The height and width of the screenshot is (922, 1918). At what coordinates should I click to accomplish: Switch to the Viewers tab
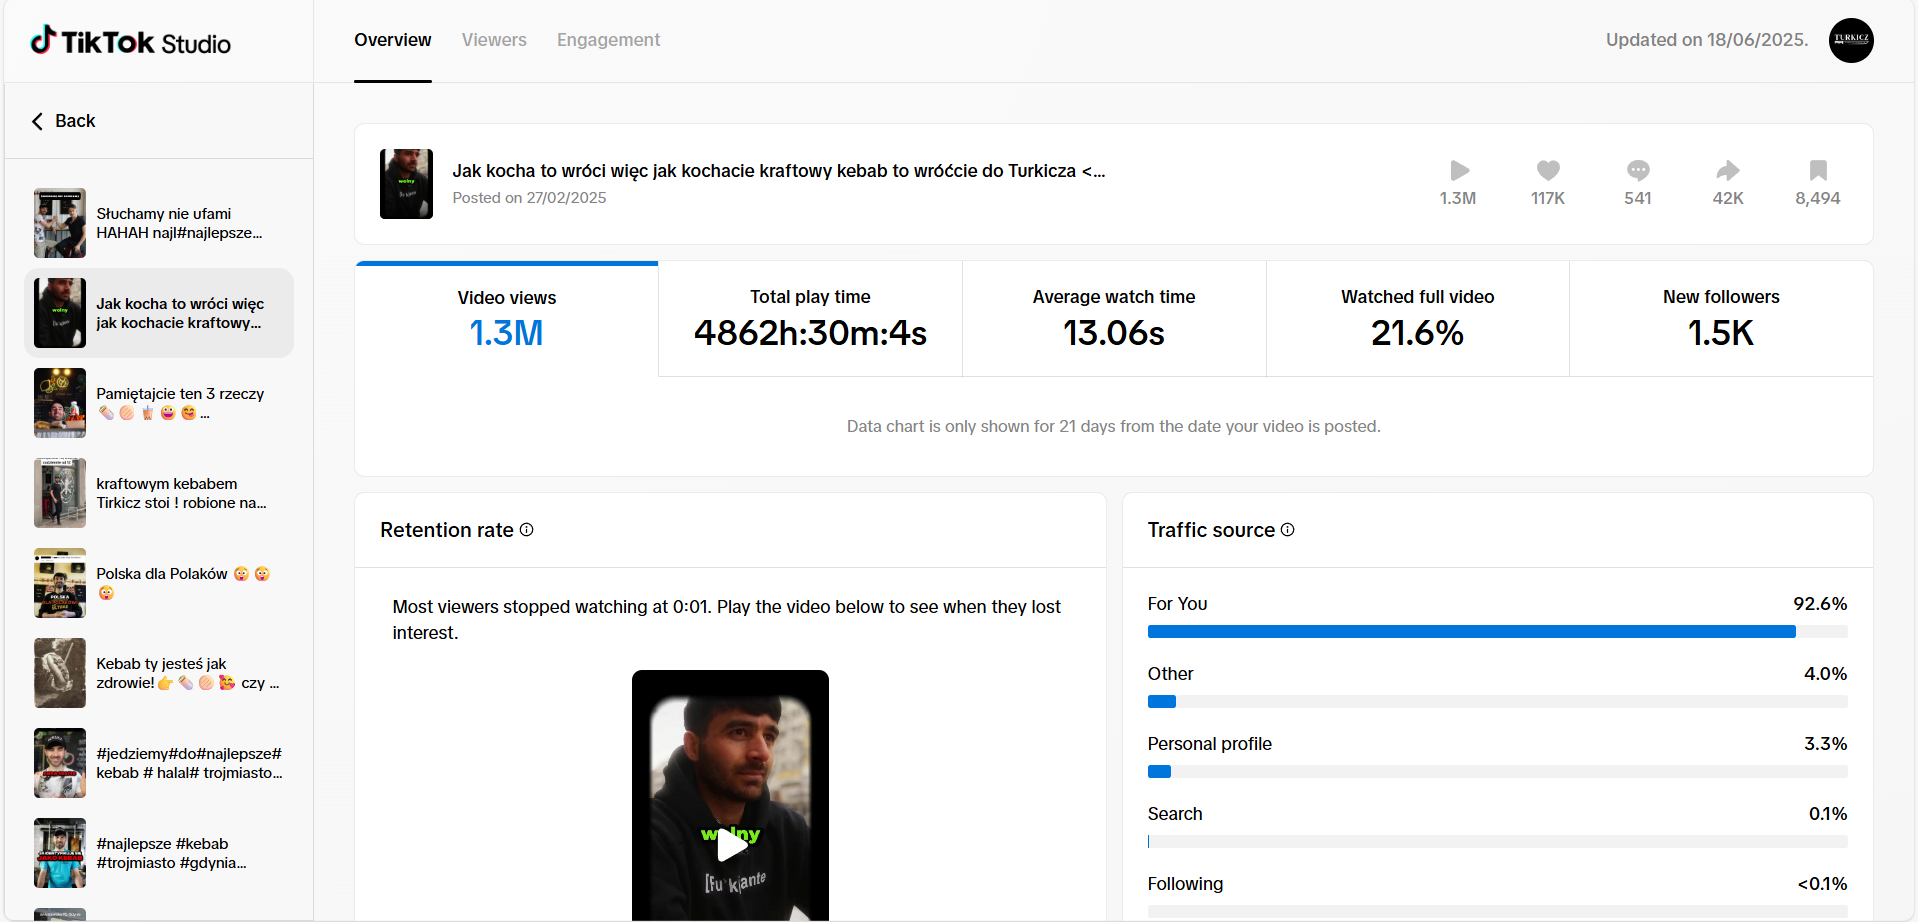pos(494,40)
